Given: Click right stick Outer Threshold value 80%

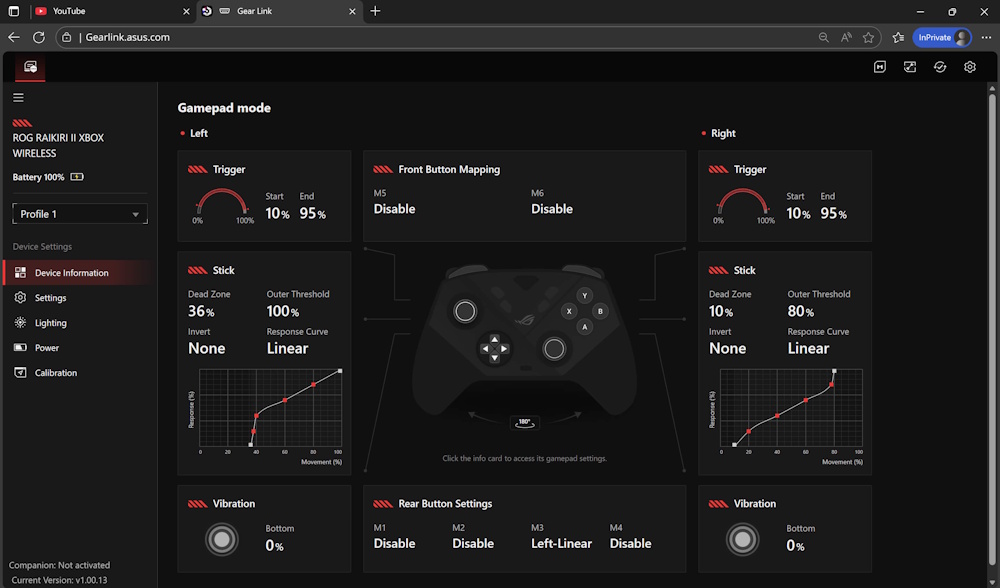Looking at the screenshot, I should 800,311.
